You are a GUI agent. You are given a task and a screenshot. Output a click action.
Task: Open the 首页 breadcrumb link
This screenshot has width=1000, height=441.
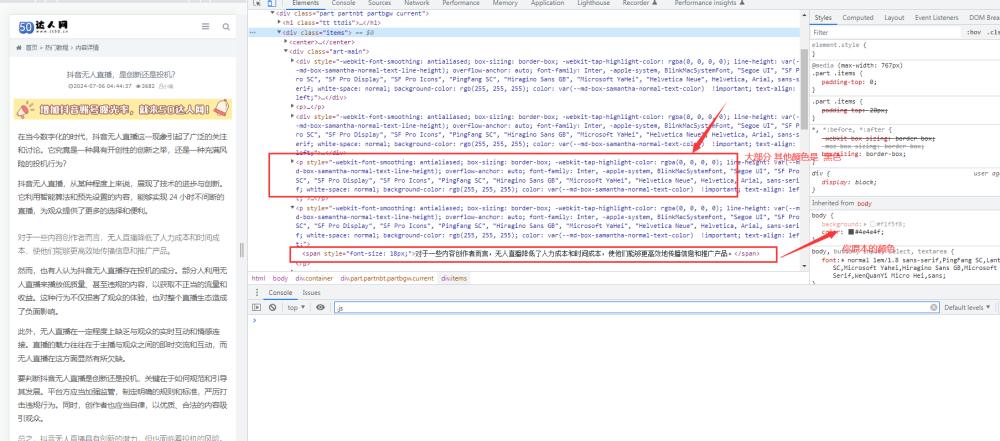click(31, 48)
